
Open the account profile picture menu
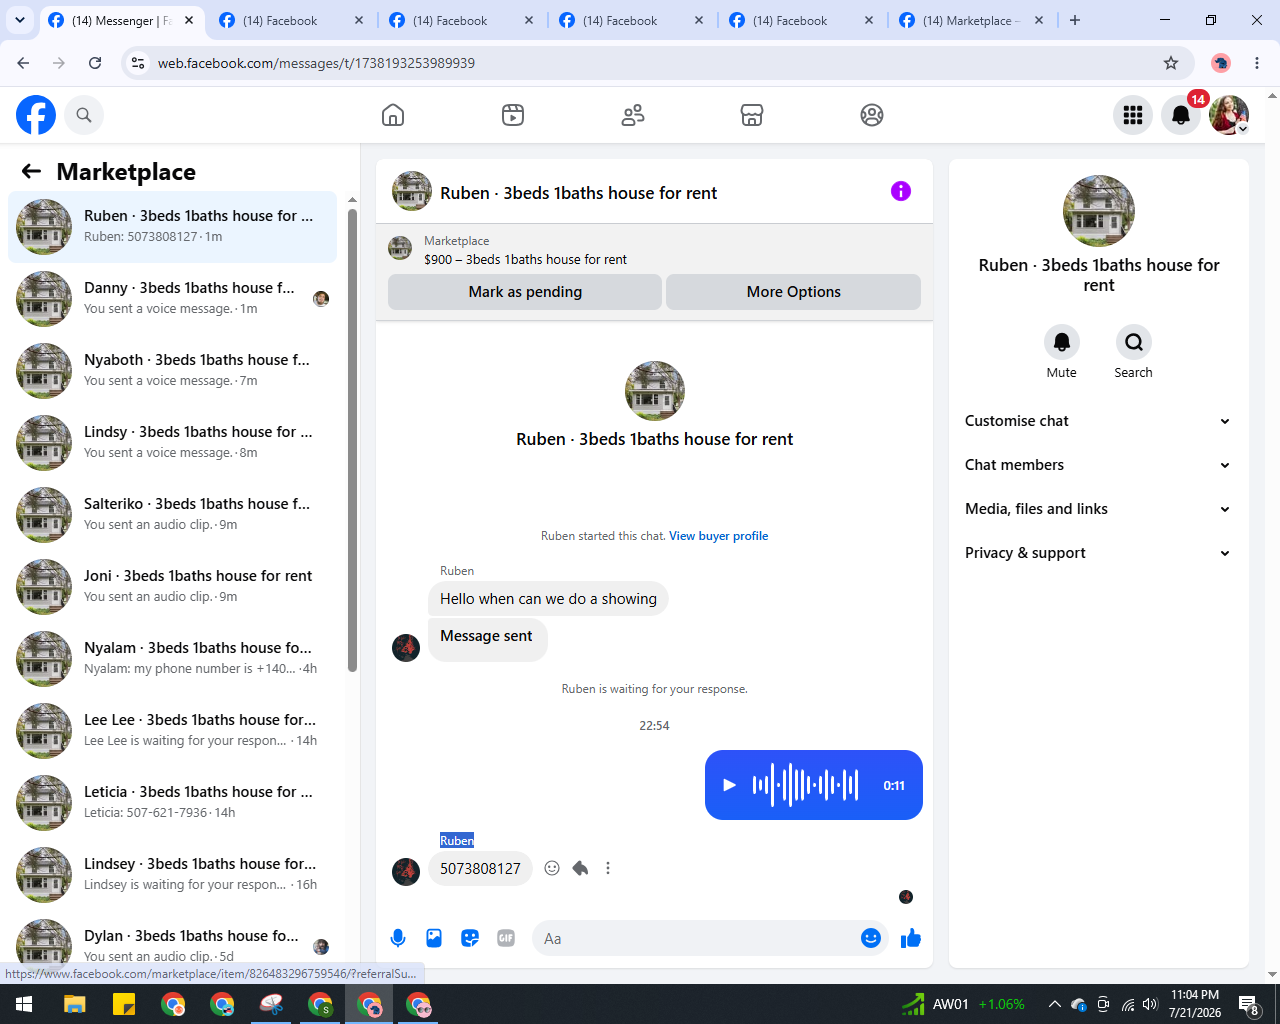tap(1229, 115)
